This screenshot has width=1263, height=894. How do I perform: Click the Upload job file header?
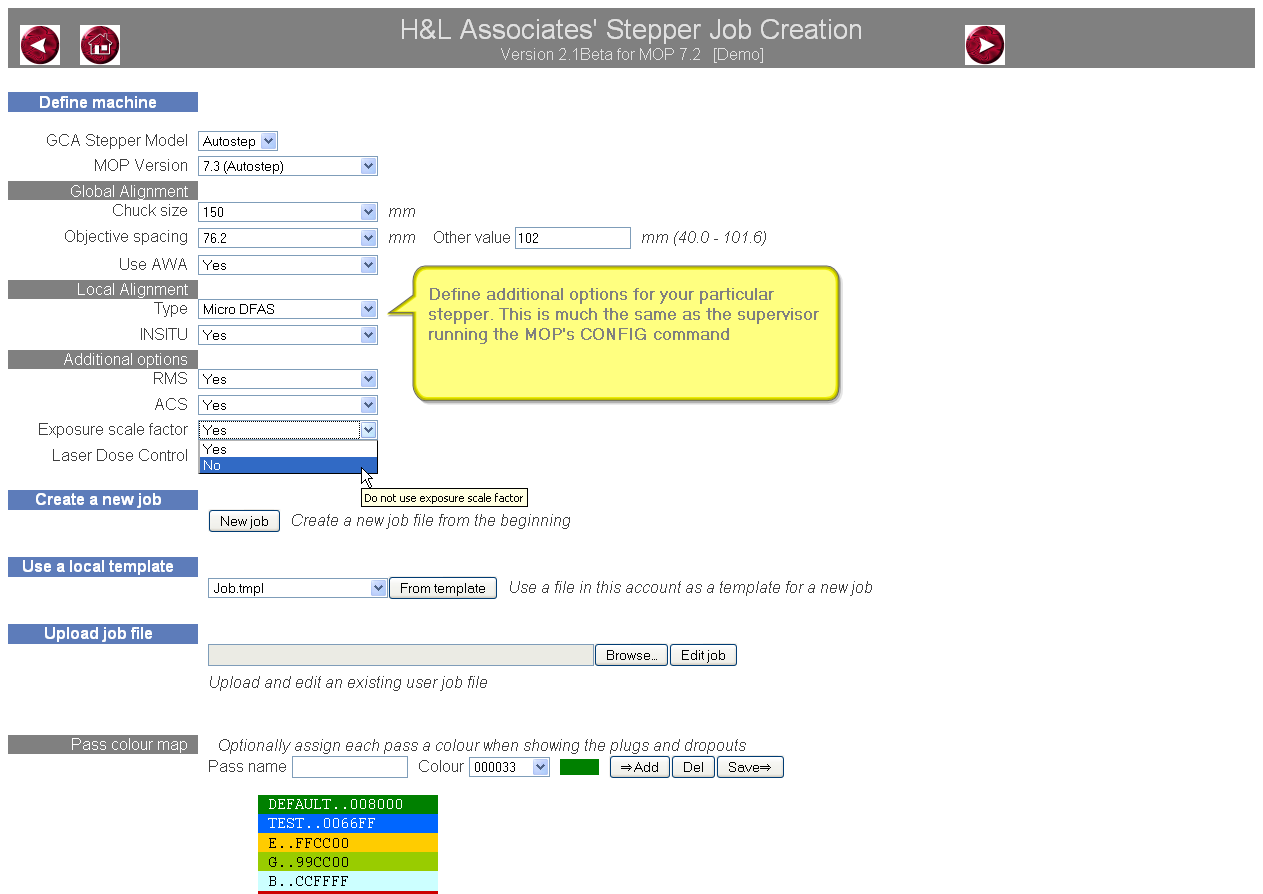[x=103, y=634]
